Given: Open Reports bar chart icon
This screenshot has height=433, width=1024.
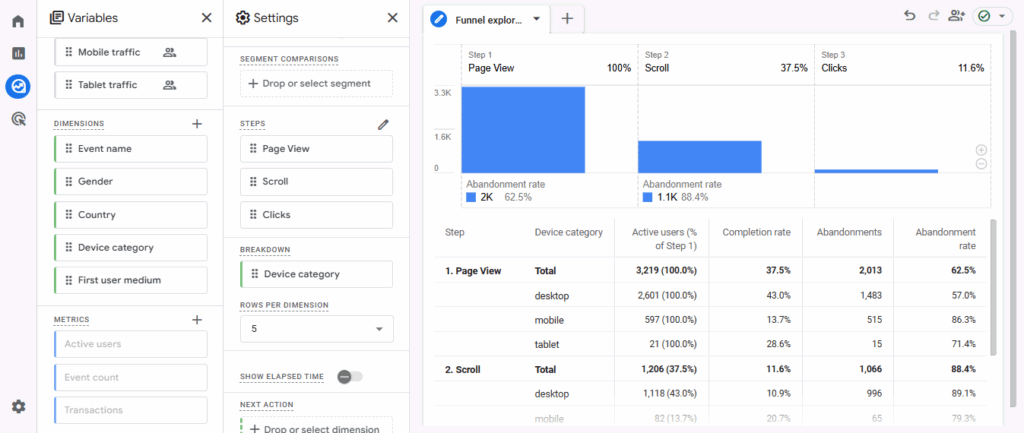Looking at the screenshot, I should tap(18, 53).
